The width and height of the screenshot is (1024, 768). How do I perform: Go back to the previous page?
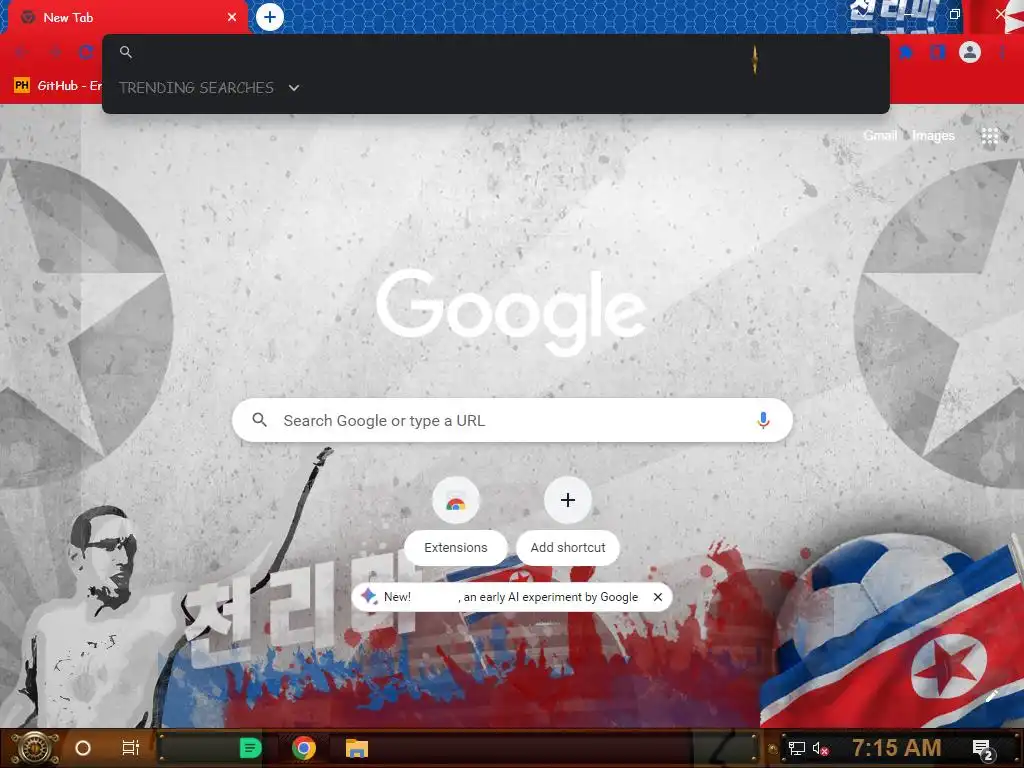(x=21, y=52)
